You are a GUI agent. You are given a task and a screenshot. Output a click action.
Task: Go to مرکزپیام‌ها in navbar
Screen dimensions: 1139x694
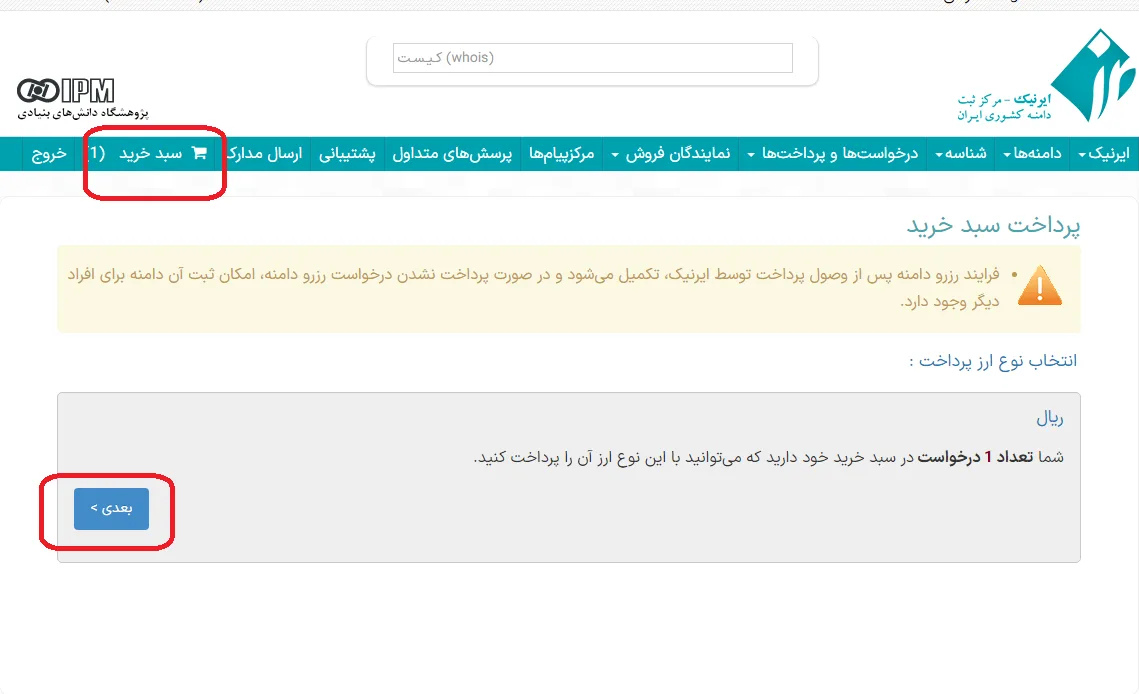click(562, 153)
